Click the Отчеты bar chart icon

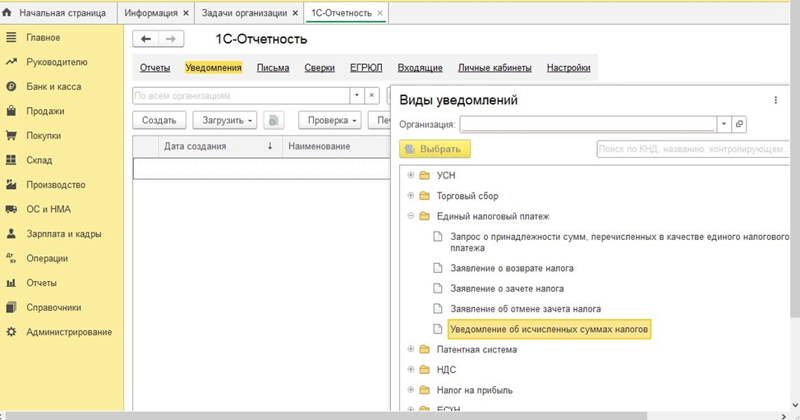click(11, 282)
